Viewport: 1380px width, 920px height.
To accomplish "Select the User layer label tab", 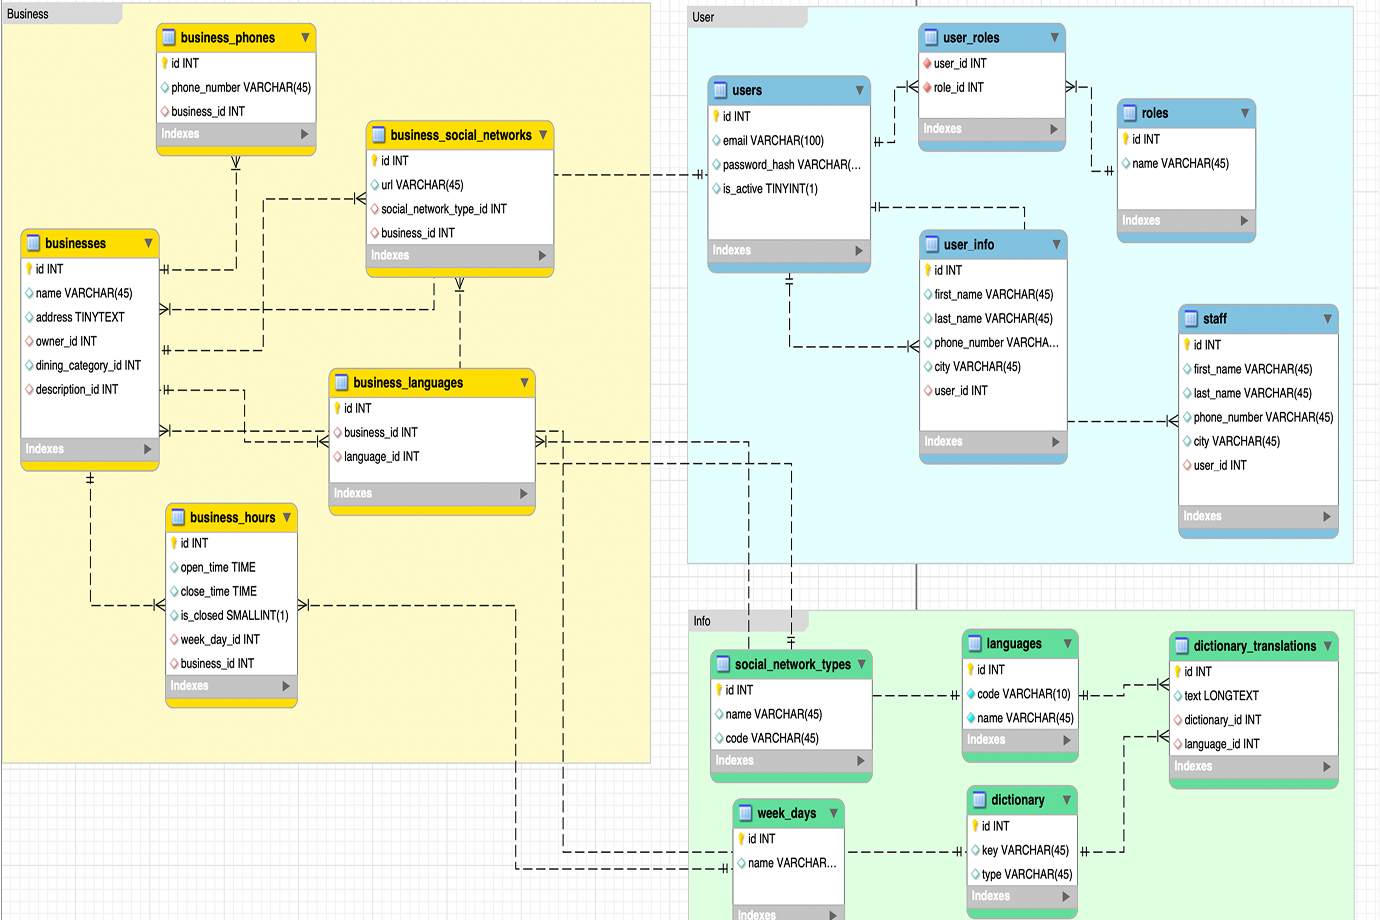I will pos(747,17).
